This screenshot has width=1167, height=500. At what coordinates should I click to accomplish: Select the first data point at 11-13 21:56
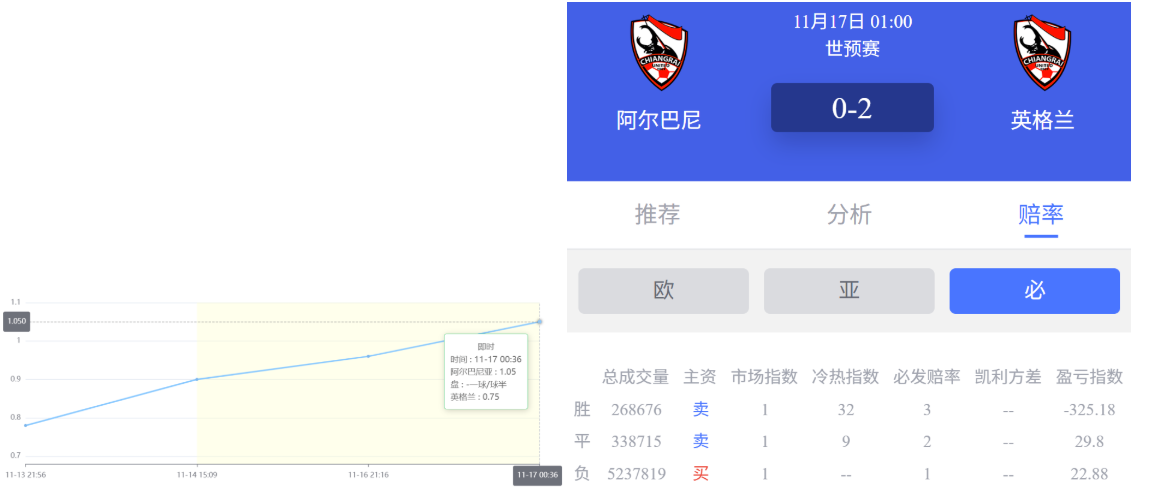pos(25,425)
